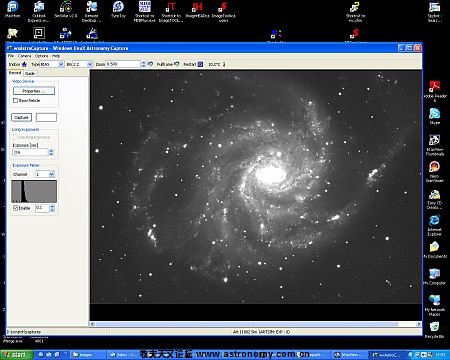The width and height of the screenshot is (450, 360).
Task: Expand the Channel dropdown
Action: tap(45, 174)
